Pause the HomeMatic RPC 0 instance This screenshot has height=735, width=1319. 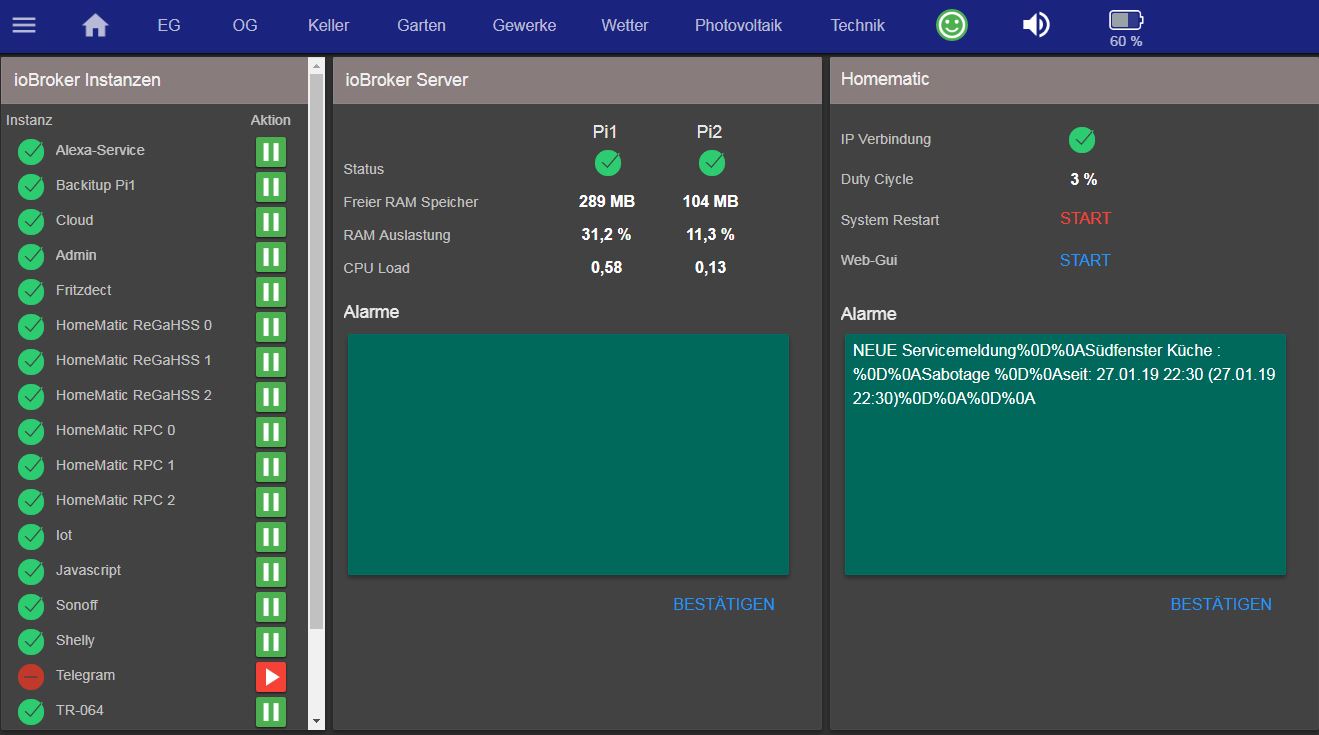(x=271, y=432)
